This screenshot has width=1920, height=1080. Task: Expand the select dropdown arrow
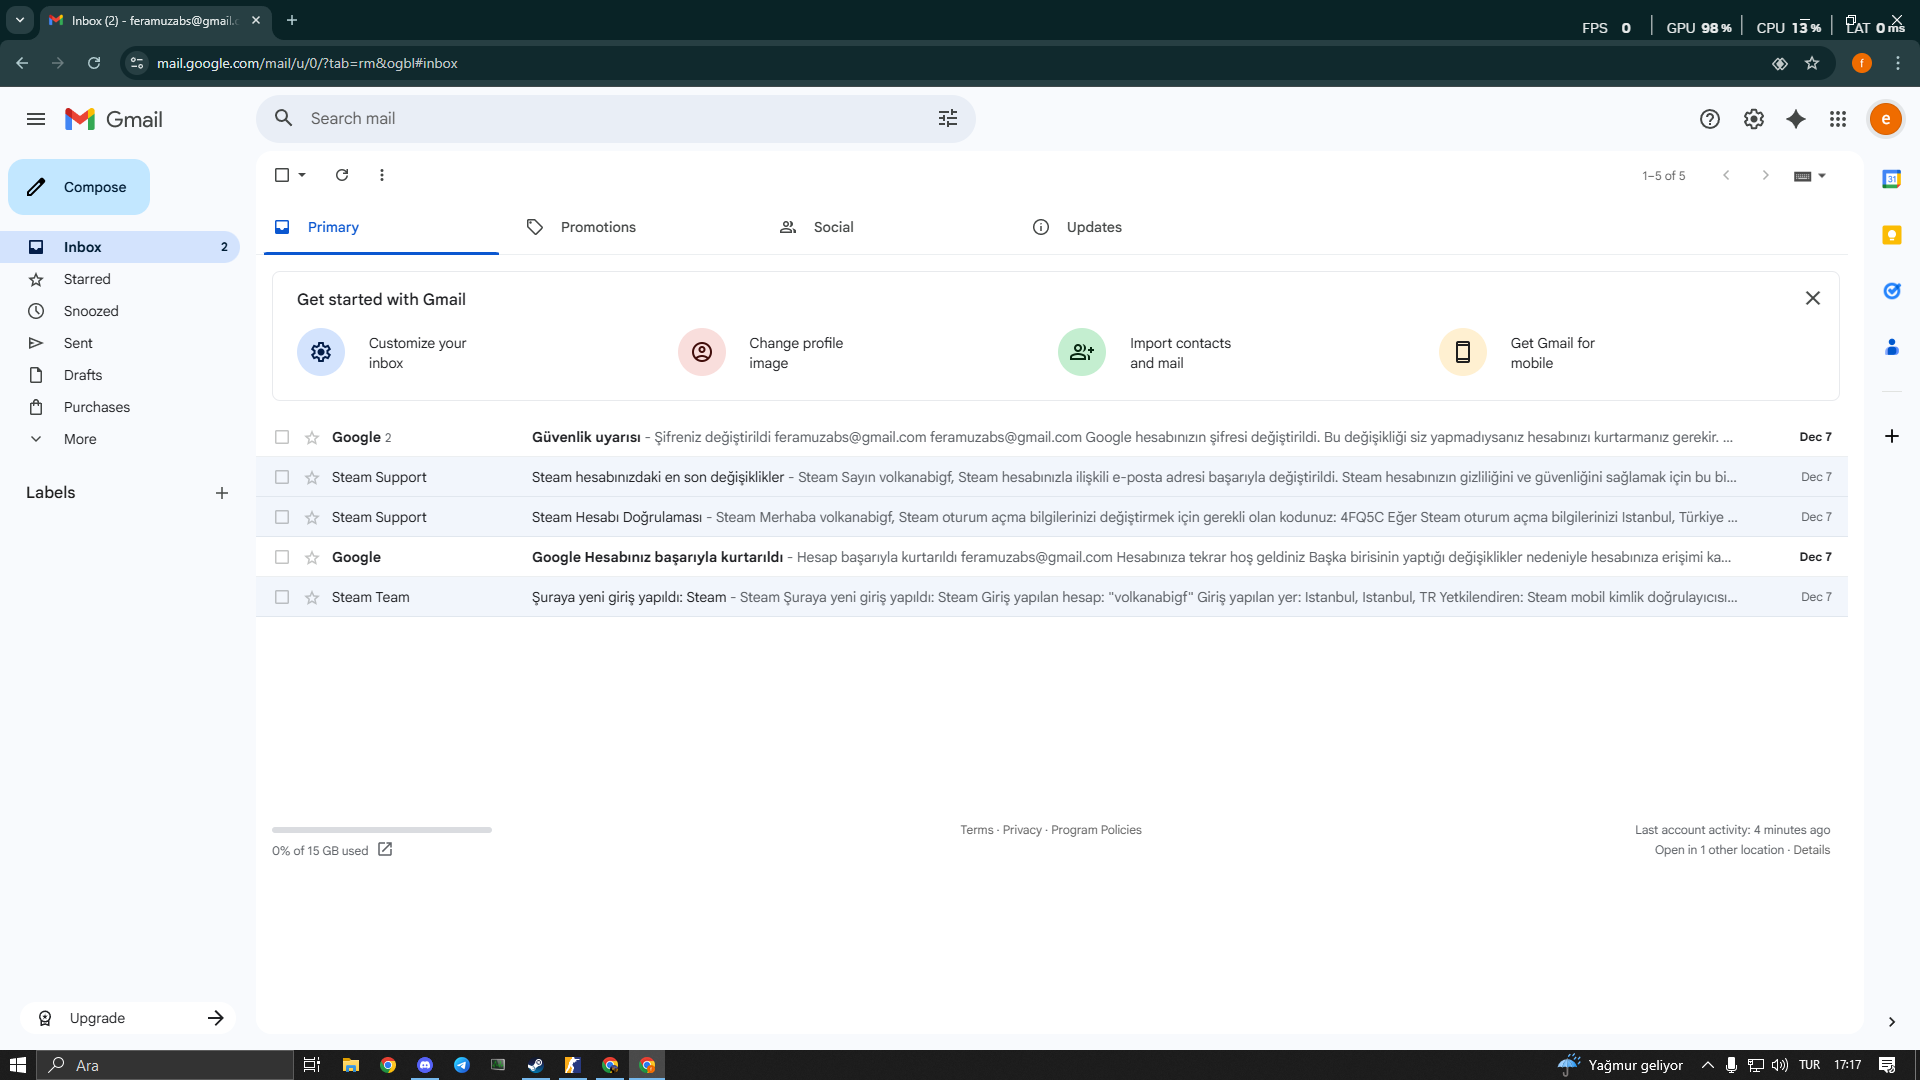click(x=302, y=175)
